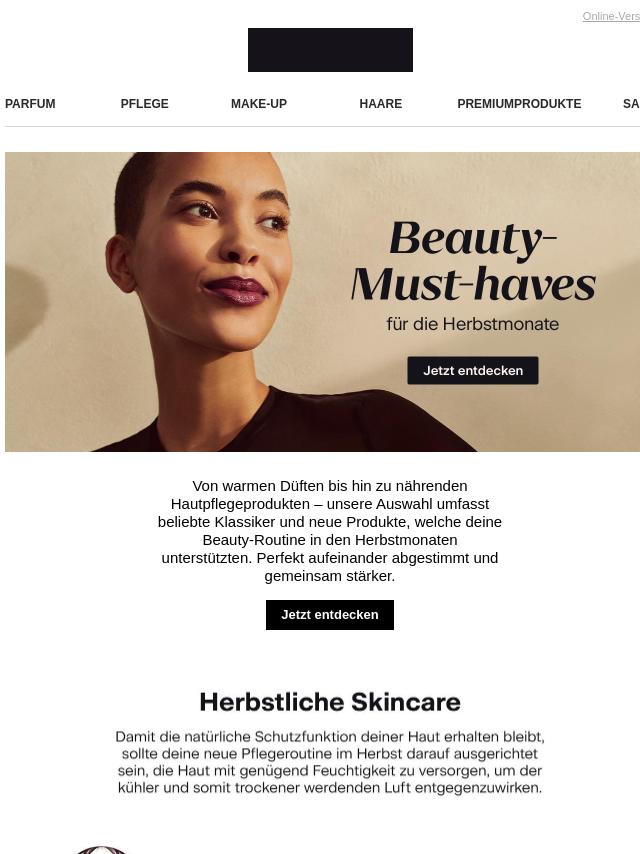Open the HAARE category
The image size is (640, 854).
click(381, 103)
